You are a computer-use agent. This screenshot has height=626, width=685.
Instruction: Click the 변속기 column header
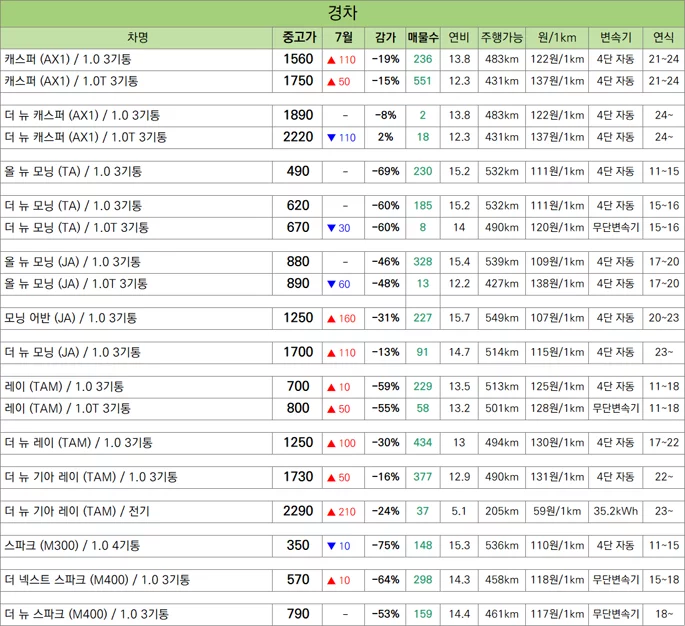[616, 38]
